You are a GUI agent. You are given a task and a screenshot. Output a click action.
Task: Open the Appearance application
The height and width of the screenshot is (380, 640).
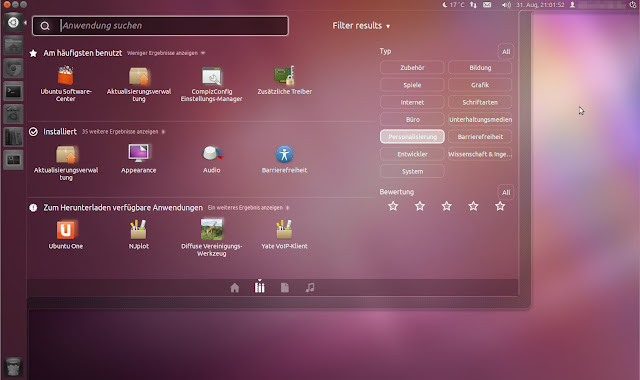pyautogui.click(x=138, y=159)
